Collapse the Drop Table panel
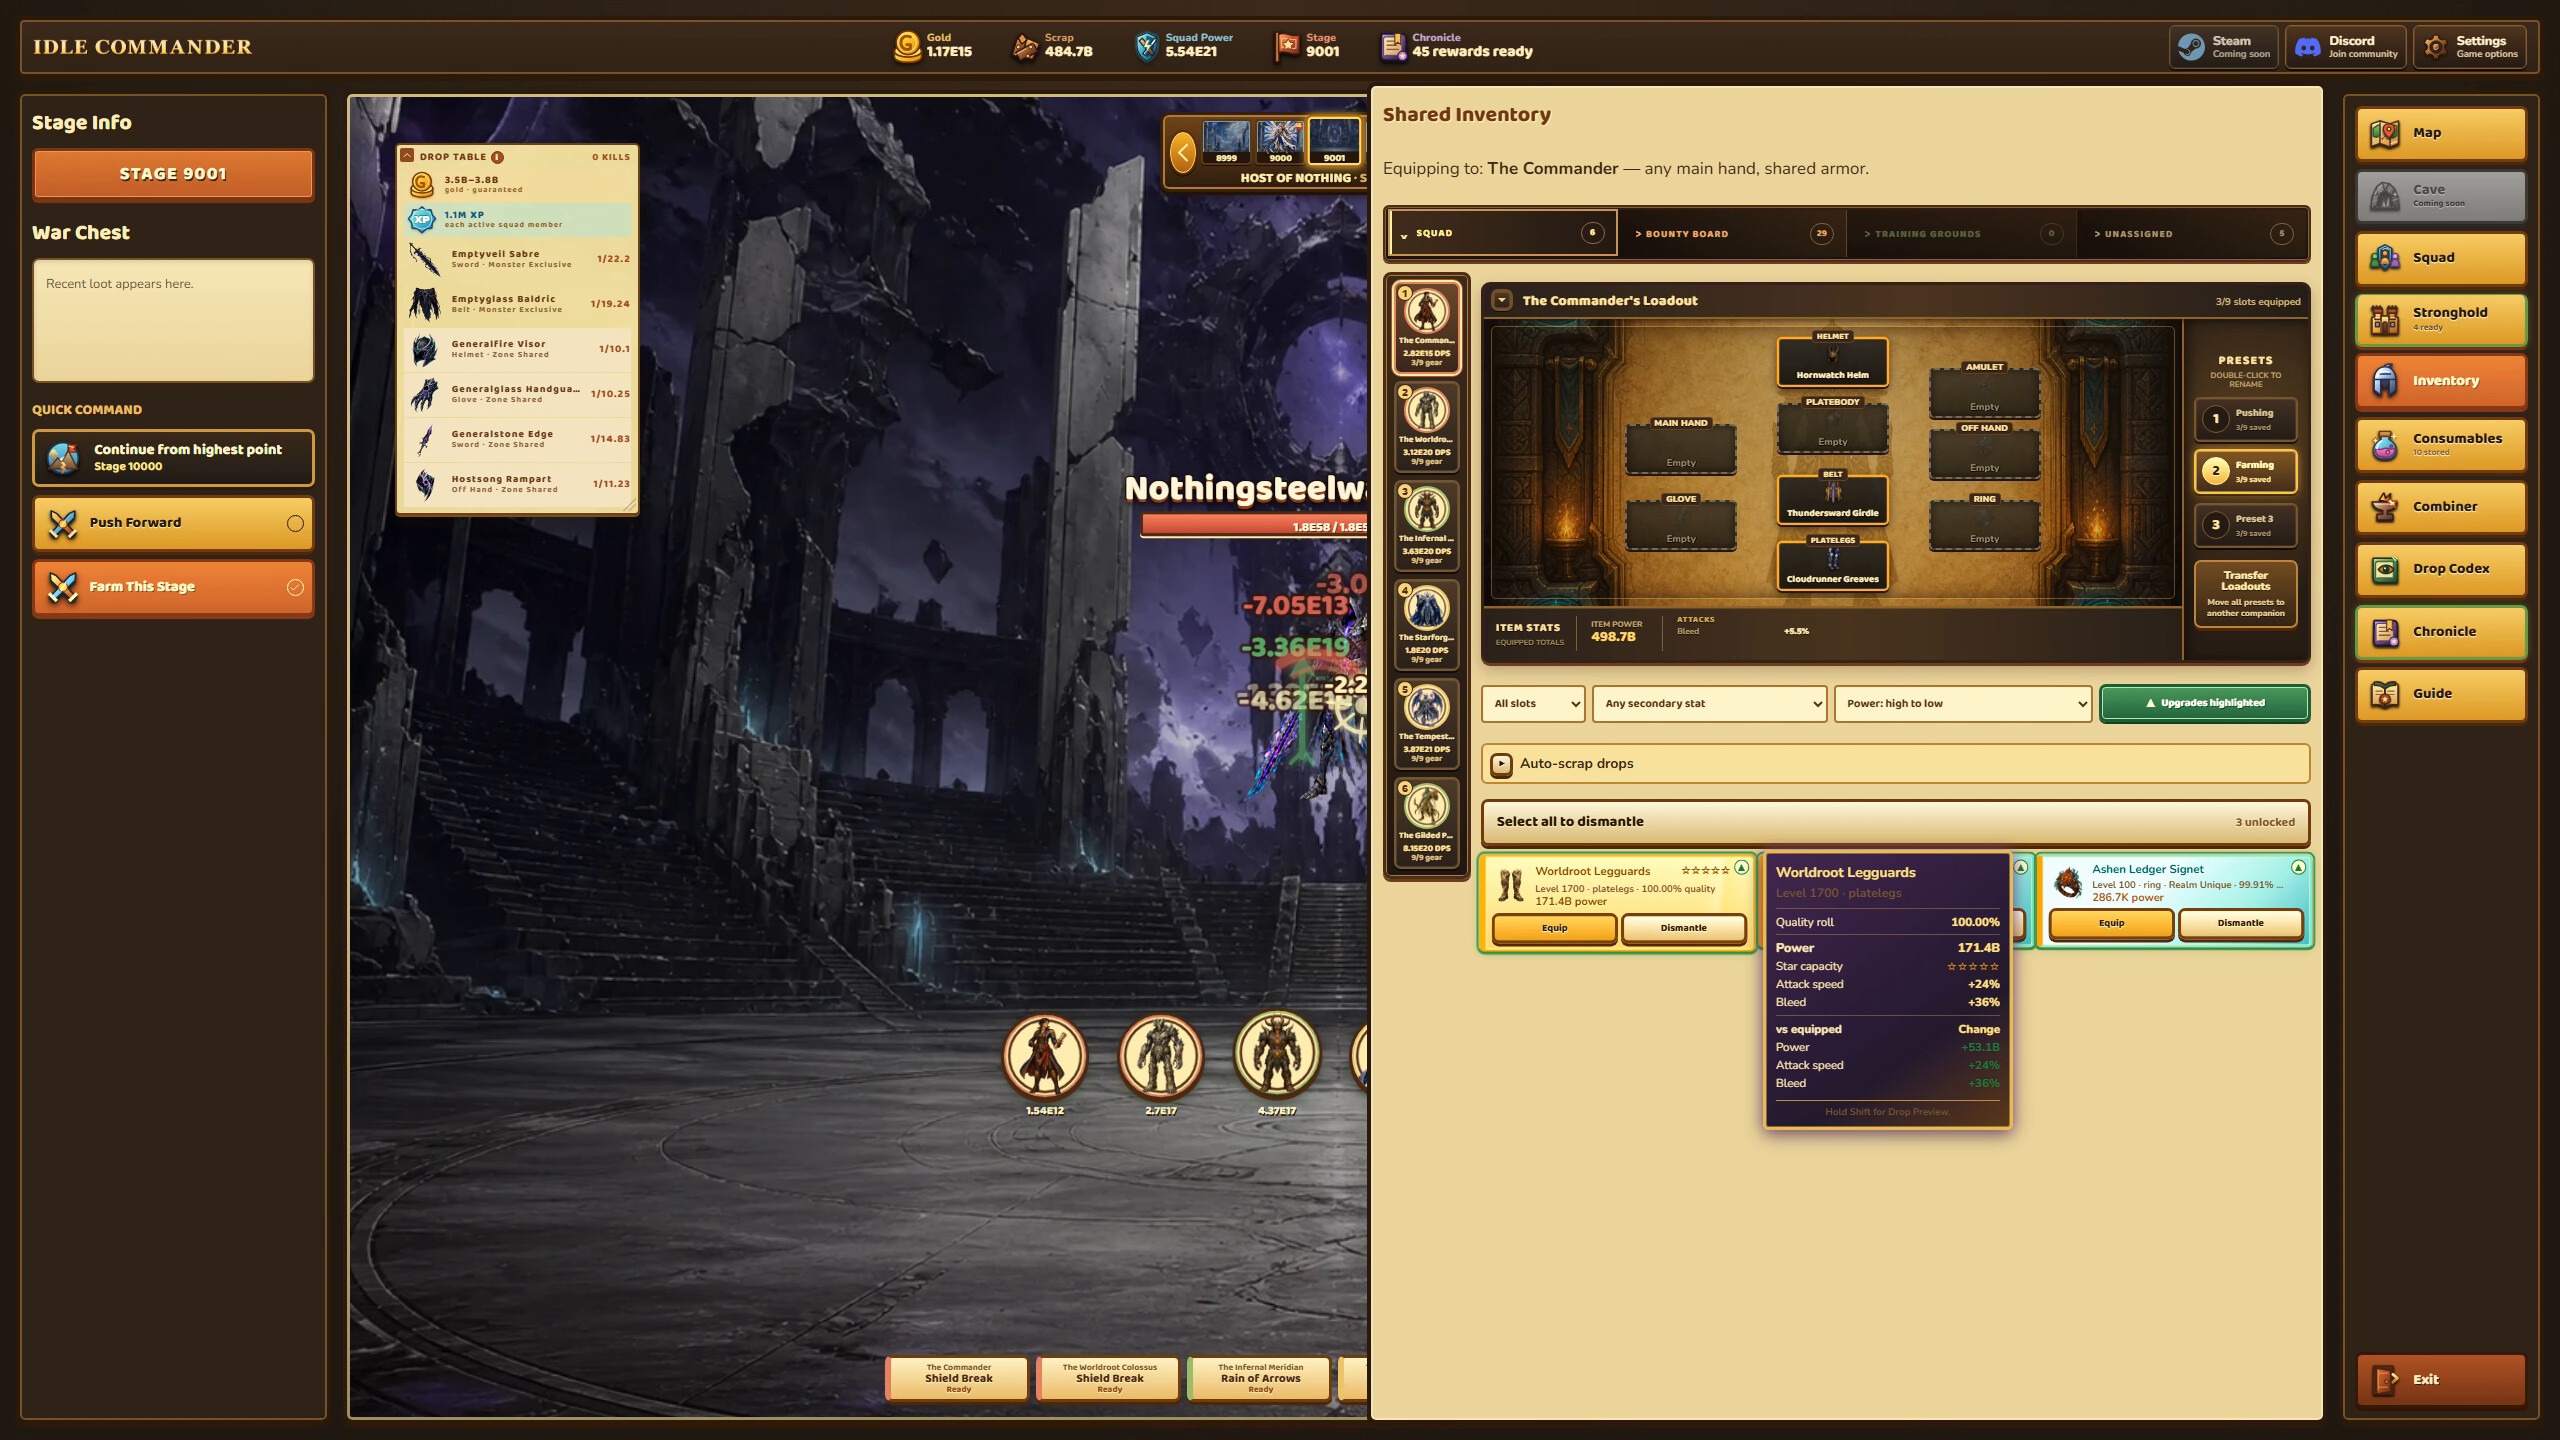2560x1440 pixels. pos(407,156)
